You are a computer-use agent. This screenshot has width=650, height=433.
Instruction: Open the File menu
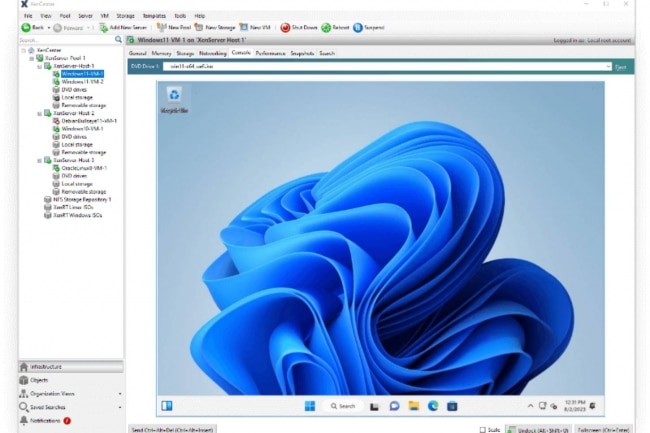click(28, 16)
